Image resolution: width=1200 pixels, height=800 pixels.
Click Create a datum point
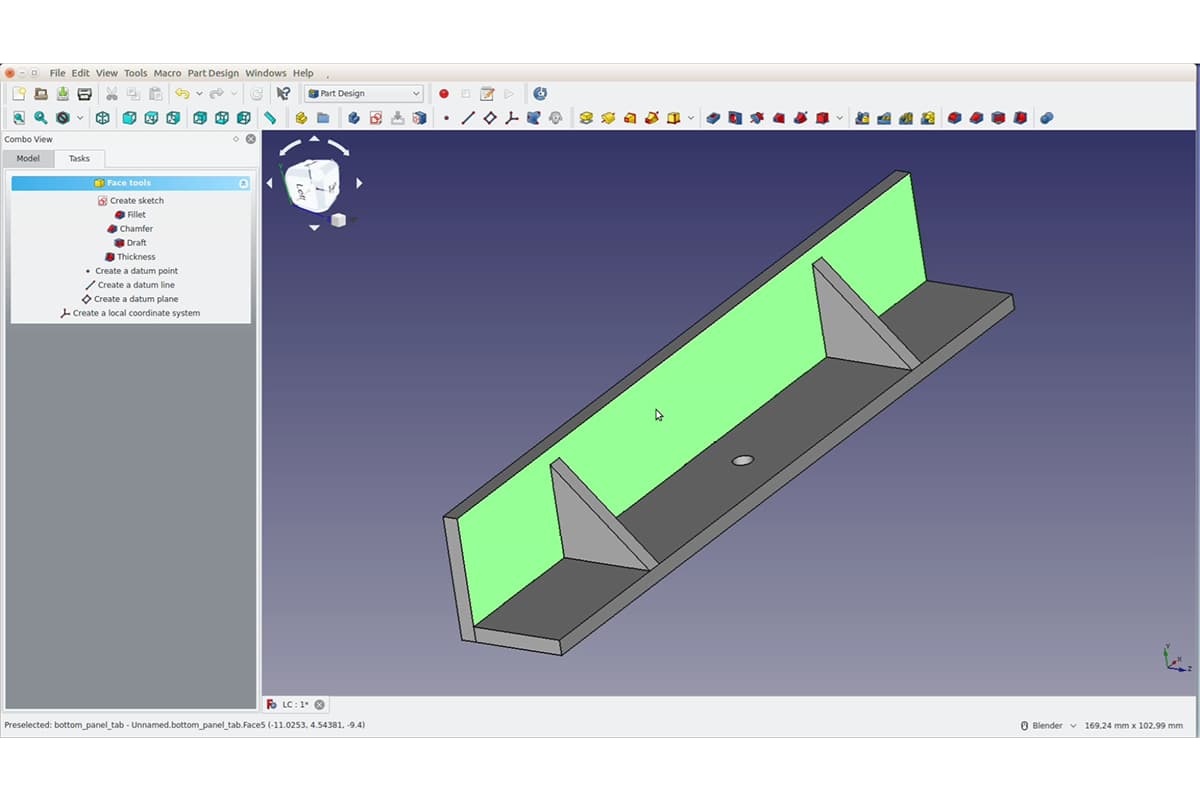pos(131,271)
